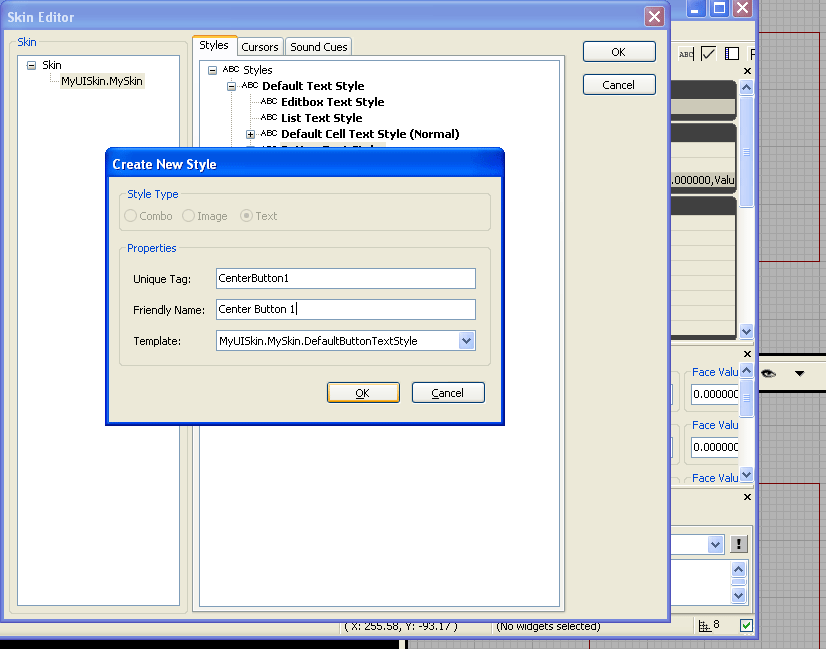Click the ABC icon beside Default Text Style

pyautogui.click(x=248, y=85)
